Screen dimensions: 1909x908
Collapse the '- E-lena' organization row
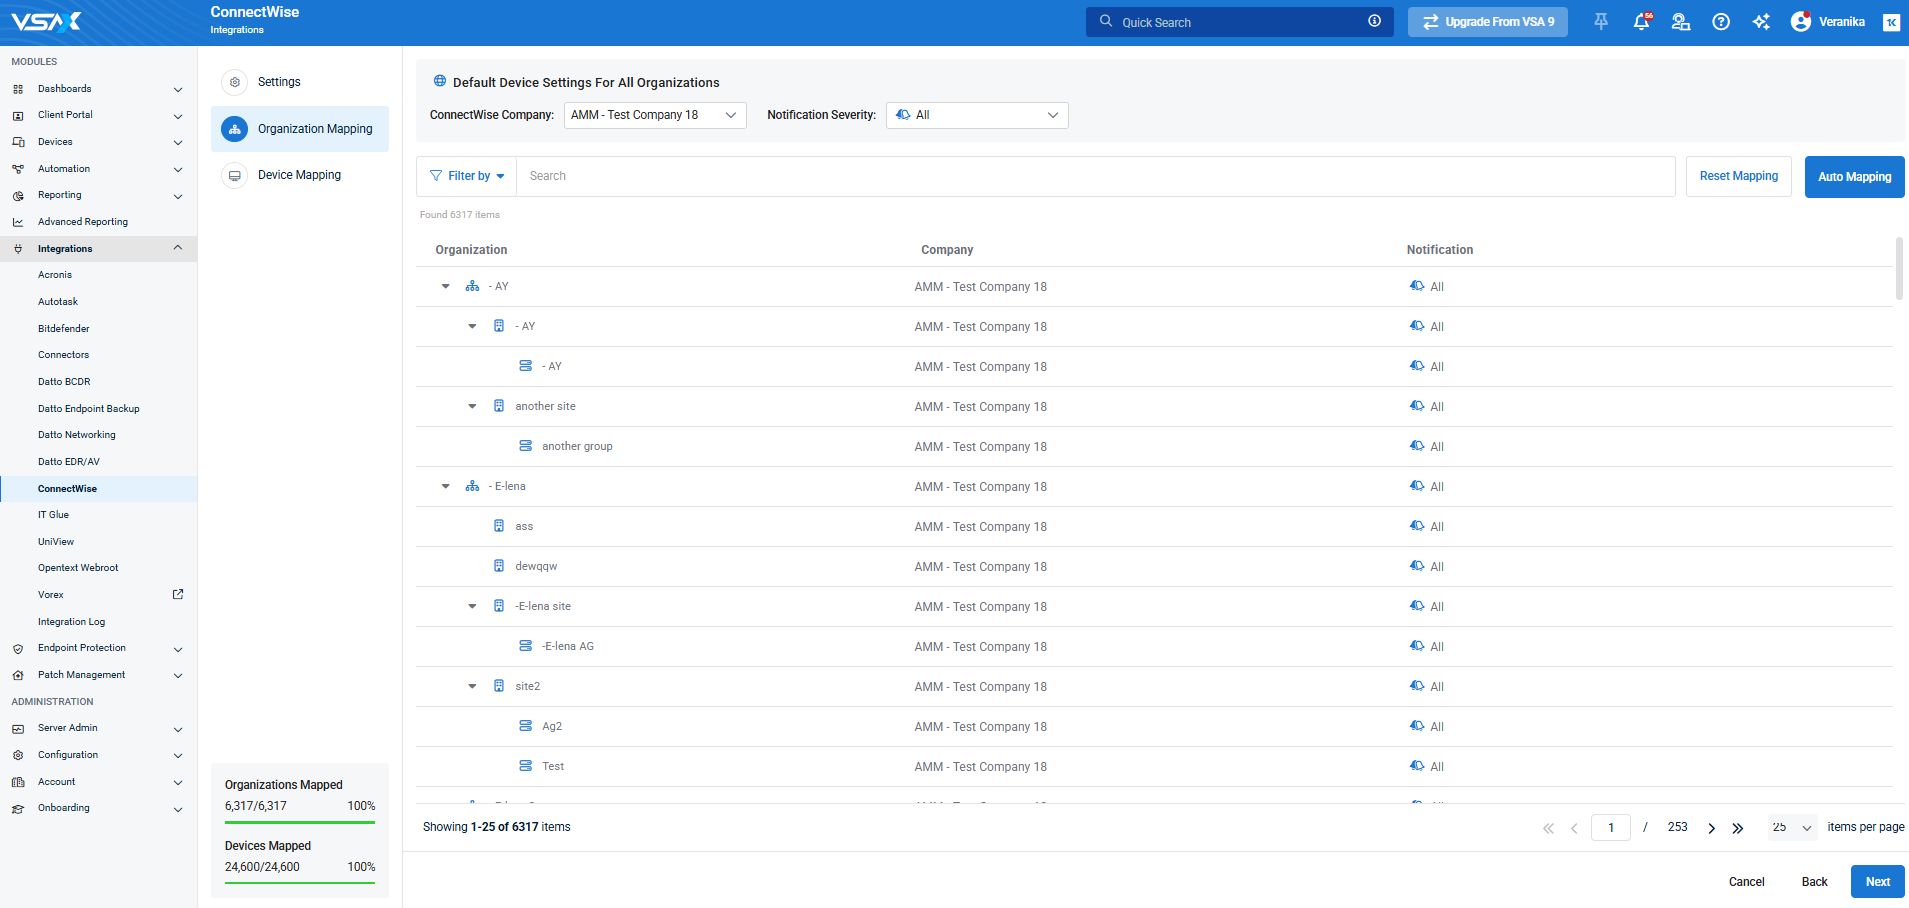point(446,486)
